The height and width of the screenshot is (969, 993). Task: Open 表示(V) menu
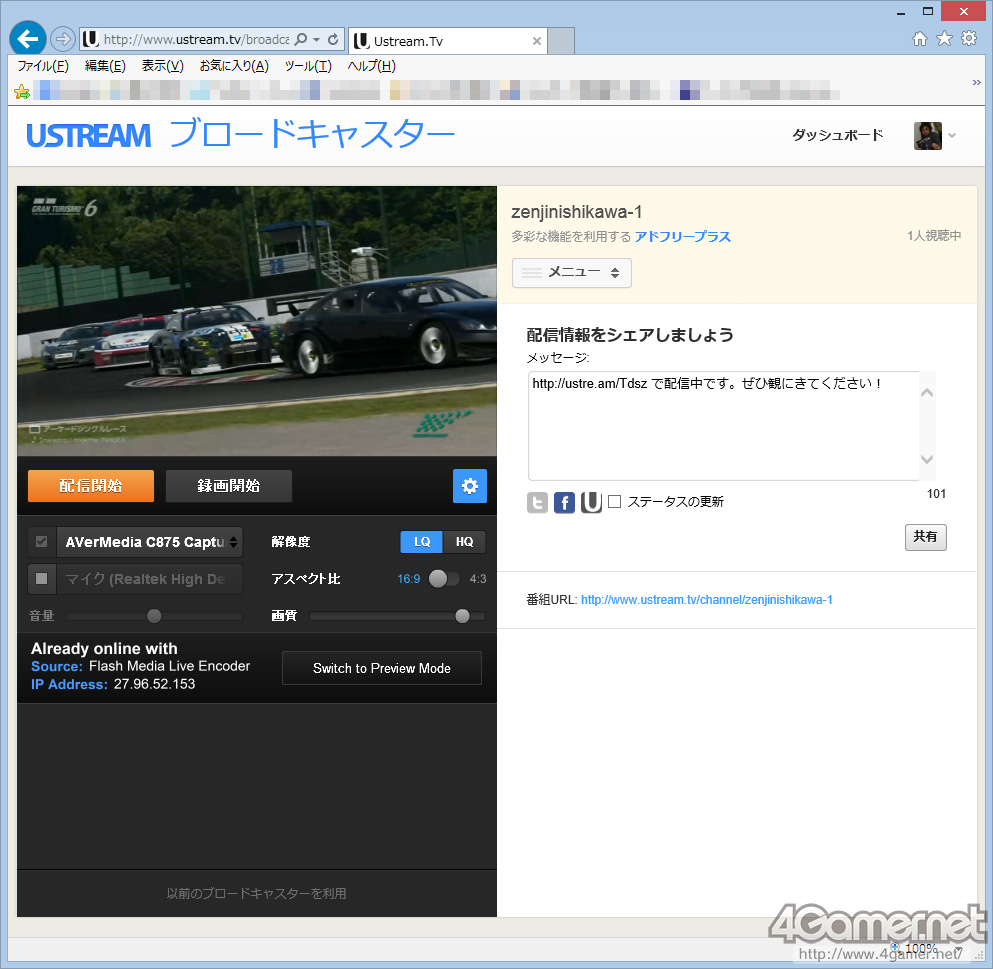point(162,66)
